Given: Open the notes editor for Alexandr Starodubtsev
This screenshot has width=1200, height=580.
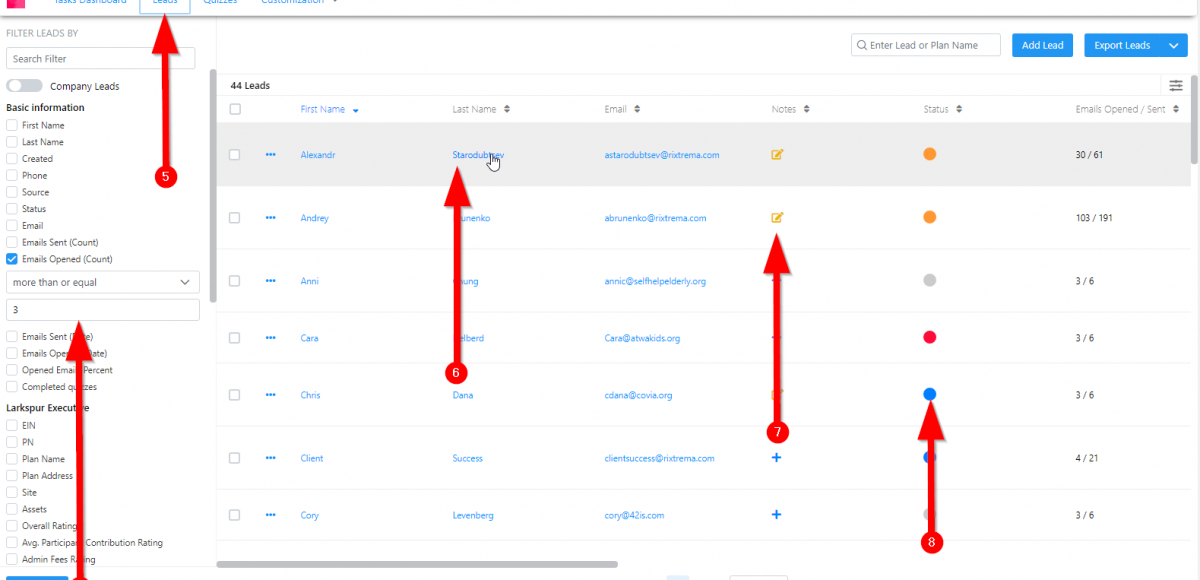Looking at the screenshot, I should pos(777,155).
